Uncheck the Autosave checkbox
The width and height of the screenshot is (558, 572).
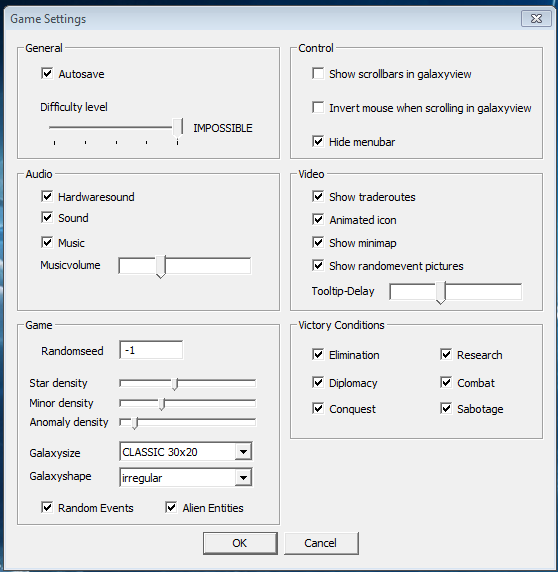click(x=47, y=73)
